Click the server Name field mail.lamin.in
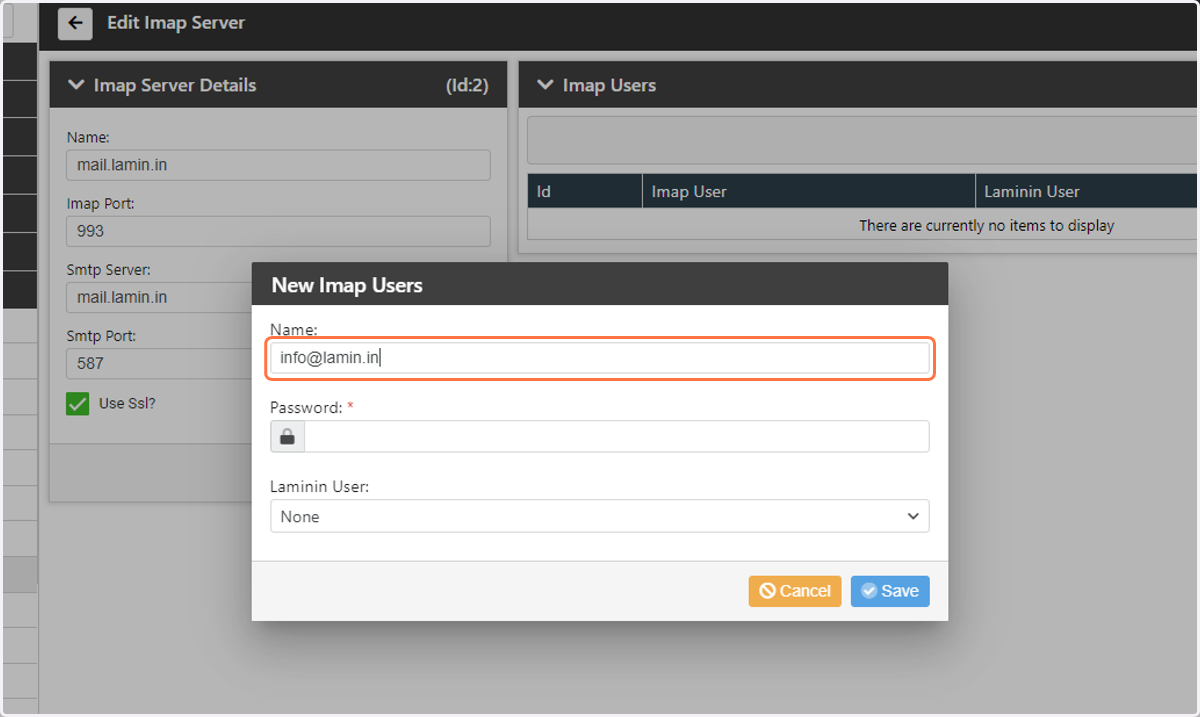 (x=279, y=165)
